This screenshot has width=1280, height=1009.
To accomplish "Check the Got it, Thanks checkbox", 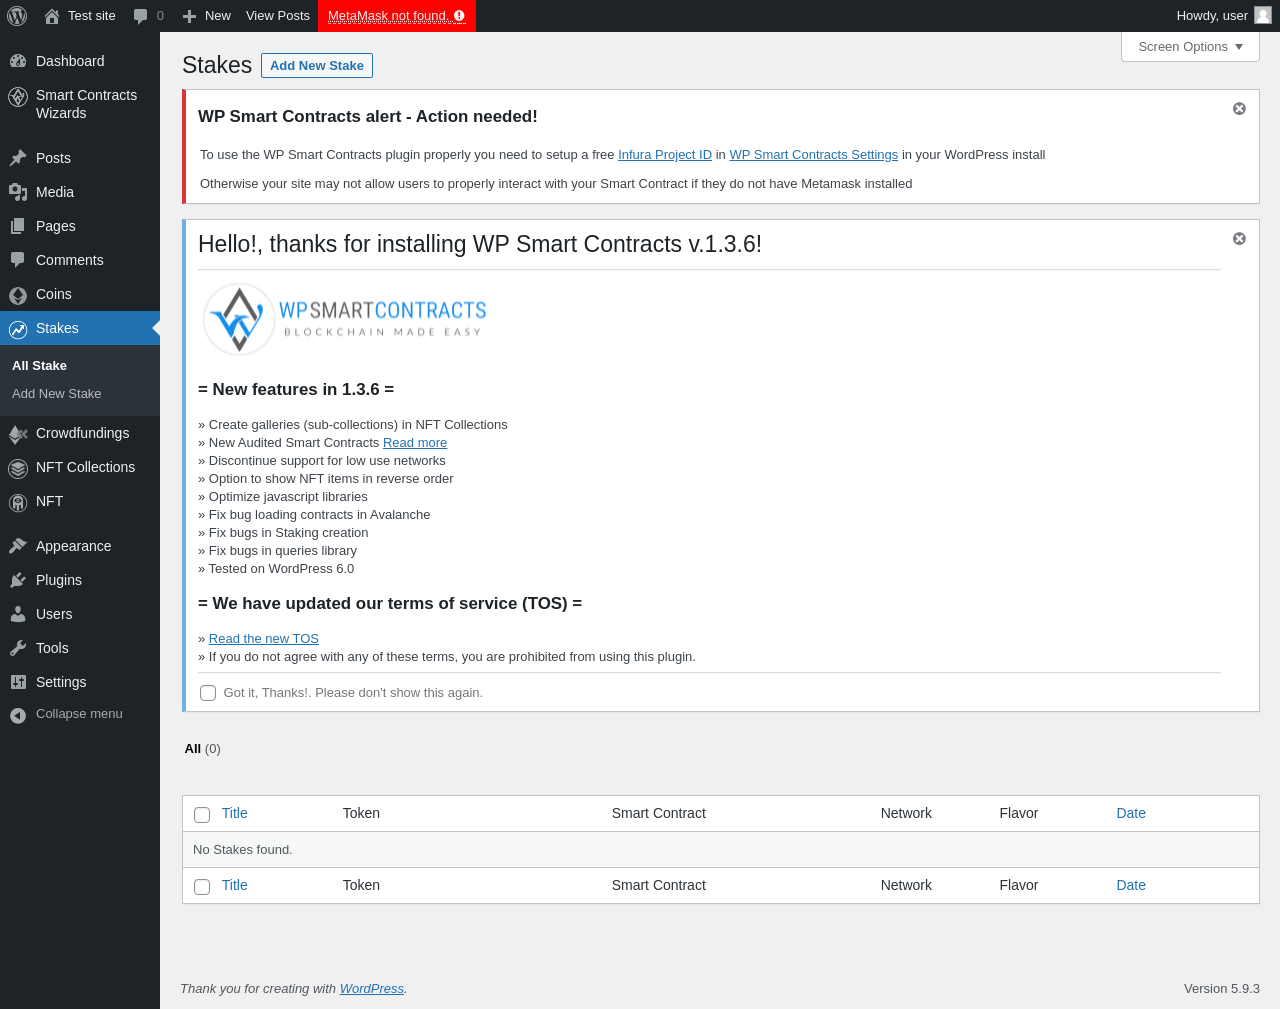I will [x=208, y=693].
